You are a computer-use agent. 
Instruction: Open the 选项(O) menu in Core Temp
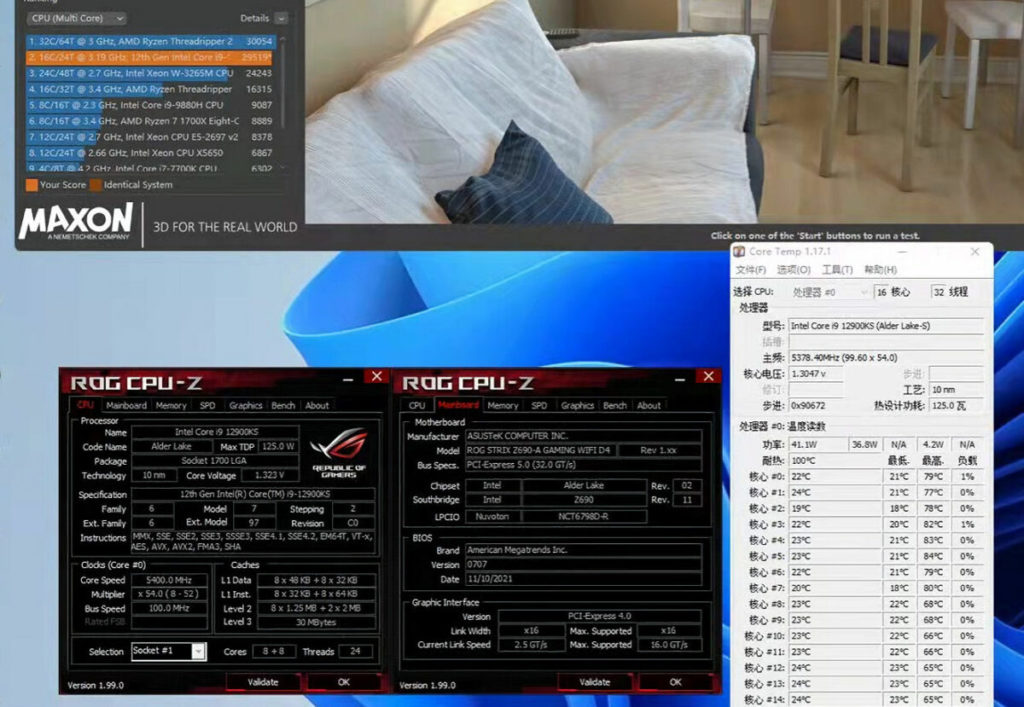793,268
